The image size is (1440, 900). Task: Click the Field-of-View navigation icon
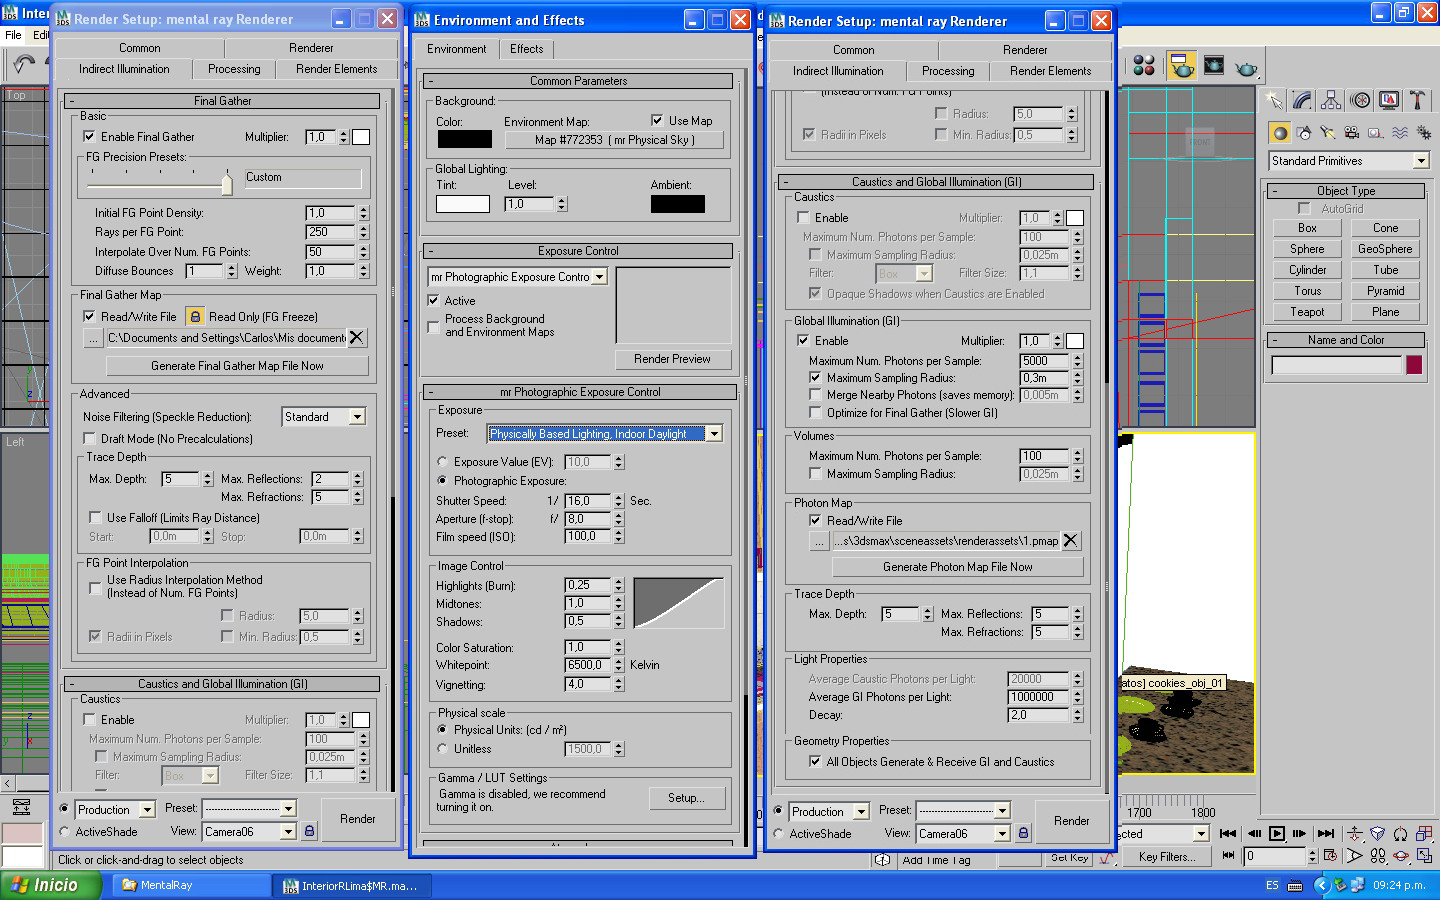[x=1354, y=856]
